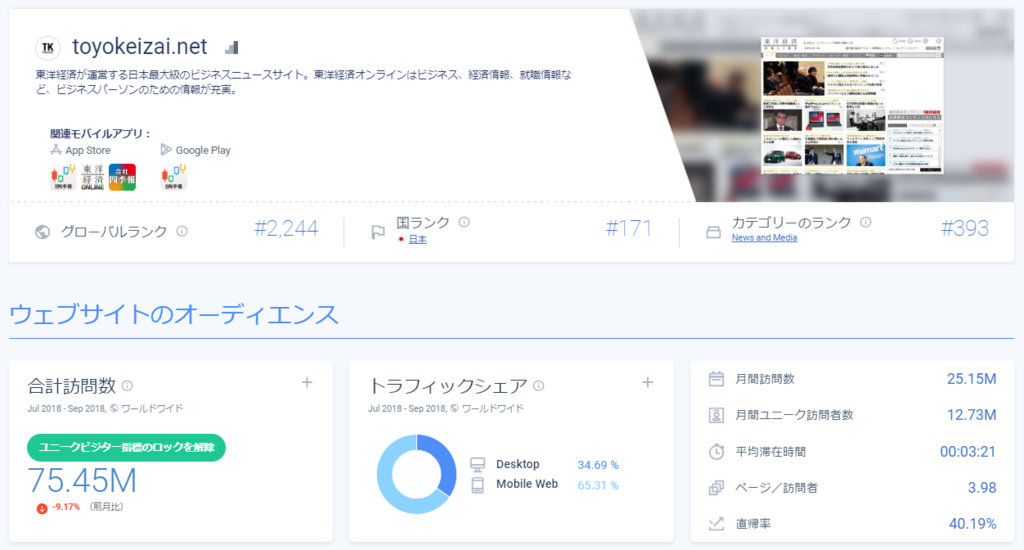This screenshot has width=1024, height=550.
Task: Click the 直帰率 label
Action: [x=753, y=524]
